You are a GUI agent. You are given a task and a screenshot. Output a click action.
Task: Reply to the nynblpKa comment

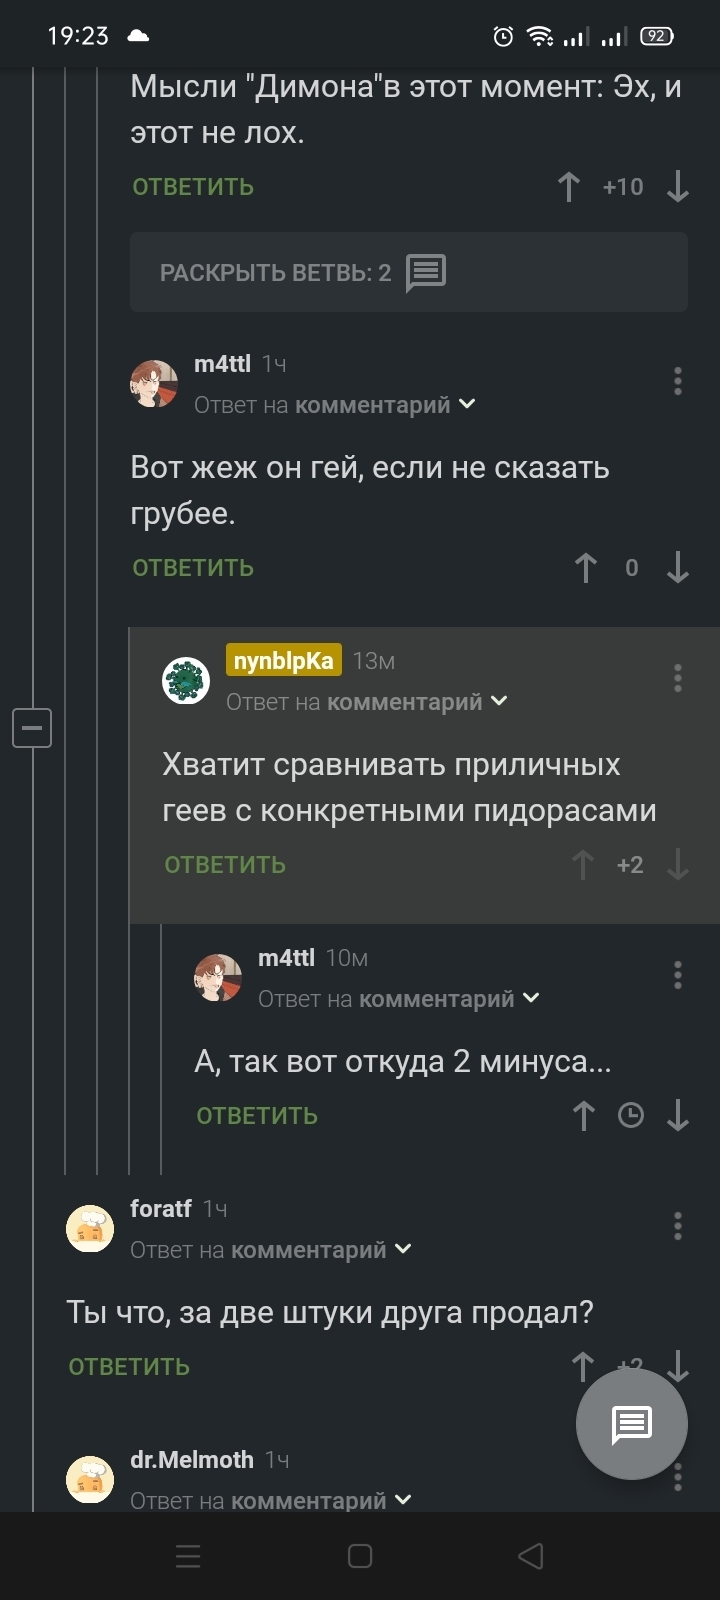(x=225, y=865)
